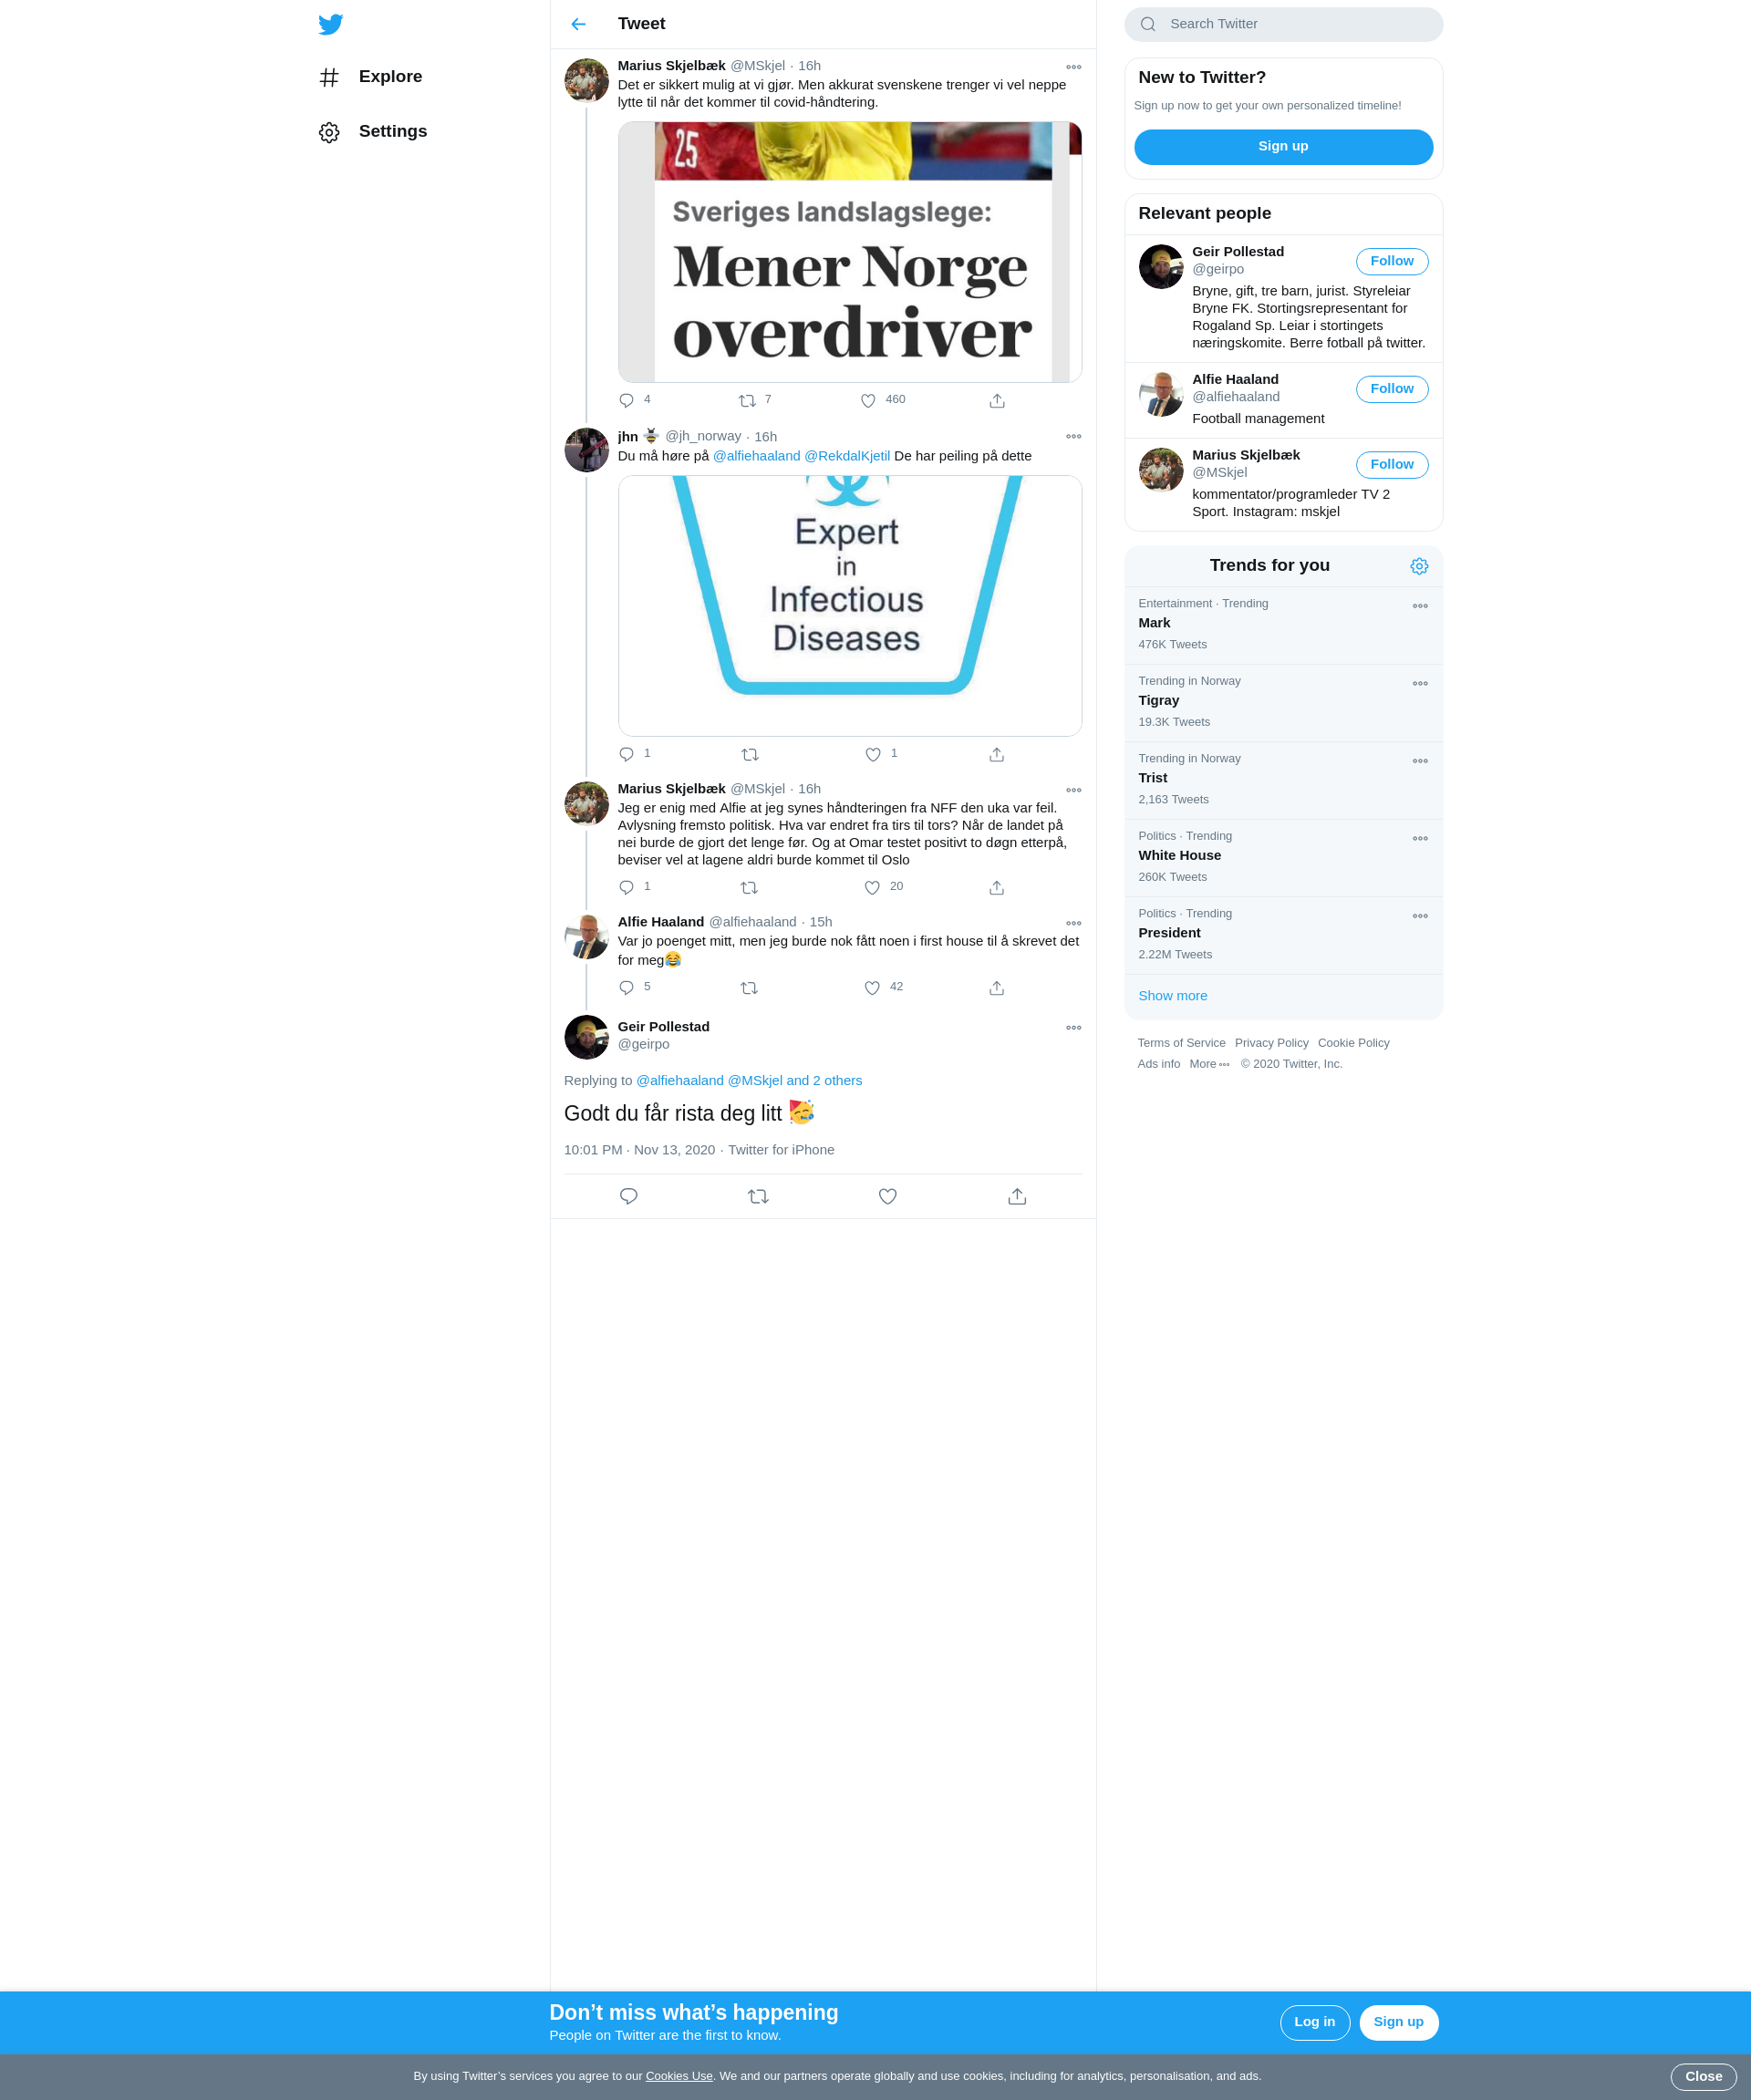The image size is (1751, 2100).
Task: Open the three-dot menu on Geir Pollestad's tweet
Action: [x=1073, y=1028]
